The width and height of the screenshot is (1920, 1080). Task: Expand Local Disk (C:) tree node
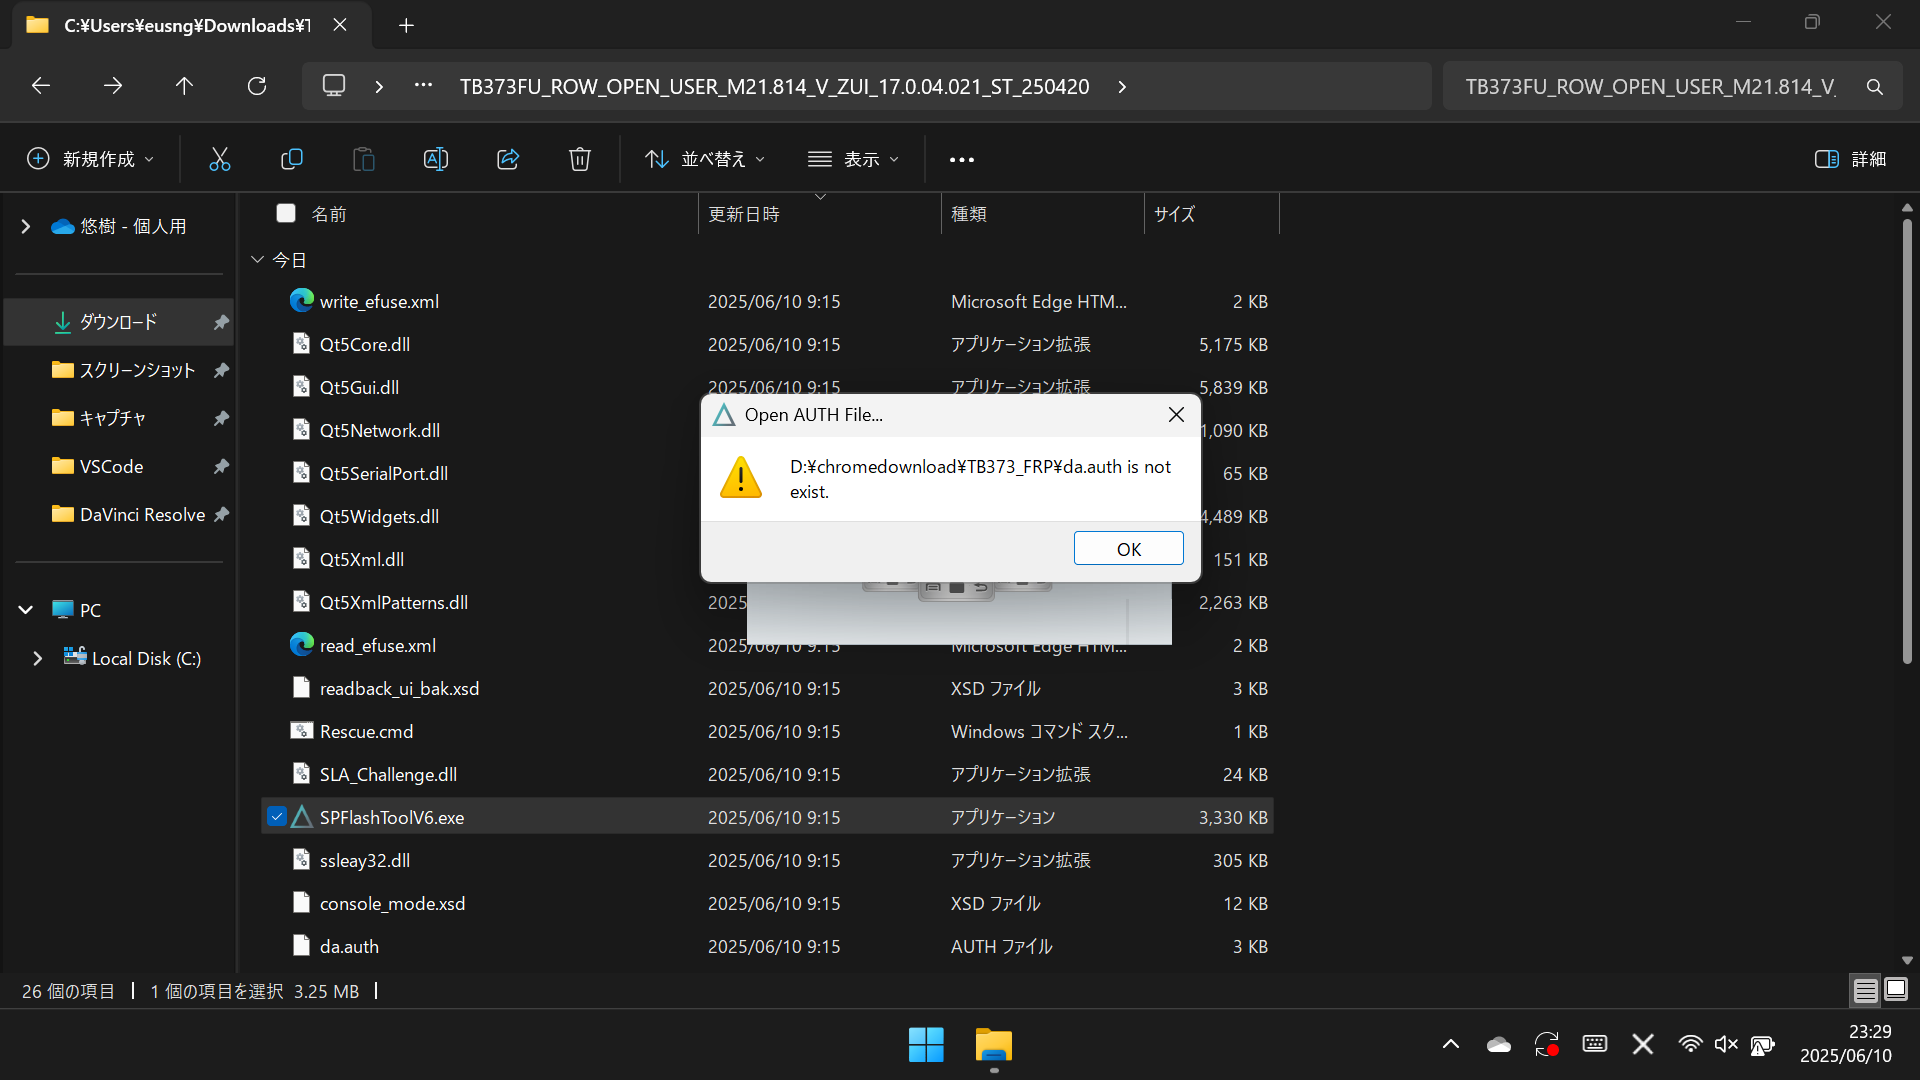coord(37,659)
